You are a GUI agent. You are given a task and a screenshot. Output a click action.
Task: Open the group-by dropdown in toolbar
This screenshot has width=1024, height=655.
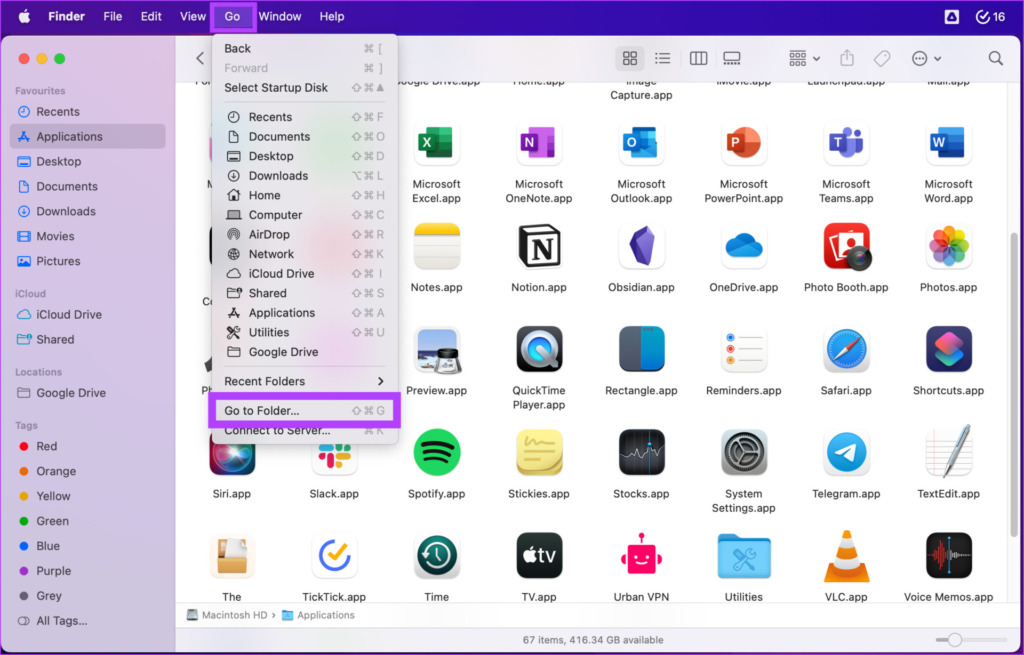click(x=804, y=59)
